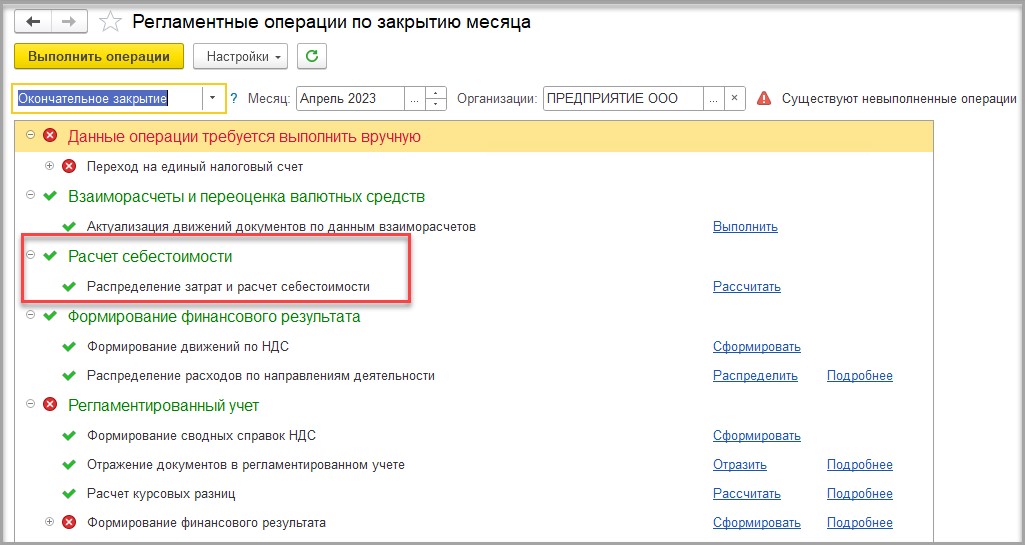Collapse the 'Расчет себестоимости' group
This screenshot has height=545, width=1025.
[x=30, y=255]
